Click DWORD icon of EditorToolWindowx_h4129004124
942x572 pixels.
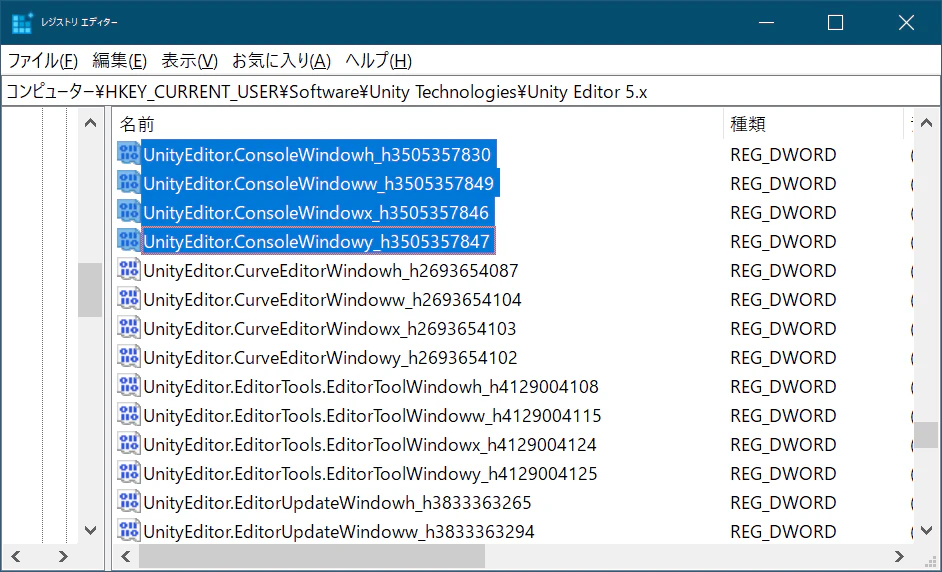[x=129, y=444]
